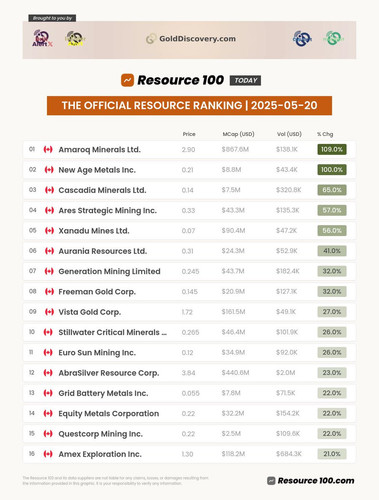Select Stillwater Critical Minerals company name
The height and width of the screenshot is (500, 379).
pyautogui.click(x=113, y=332)
